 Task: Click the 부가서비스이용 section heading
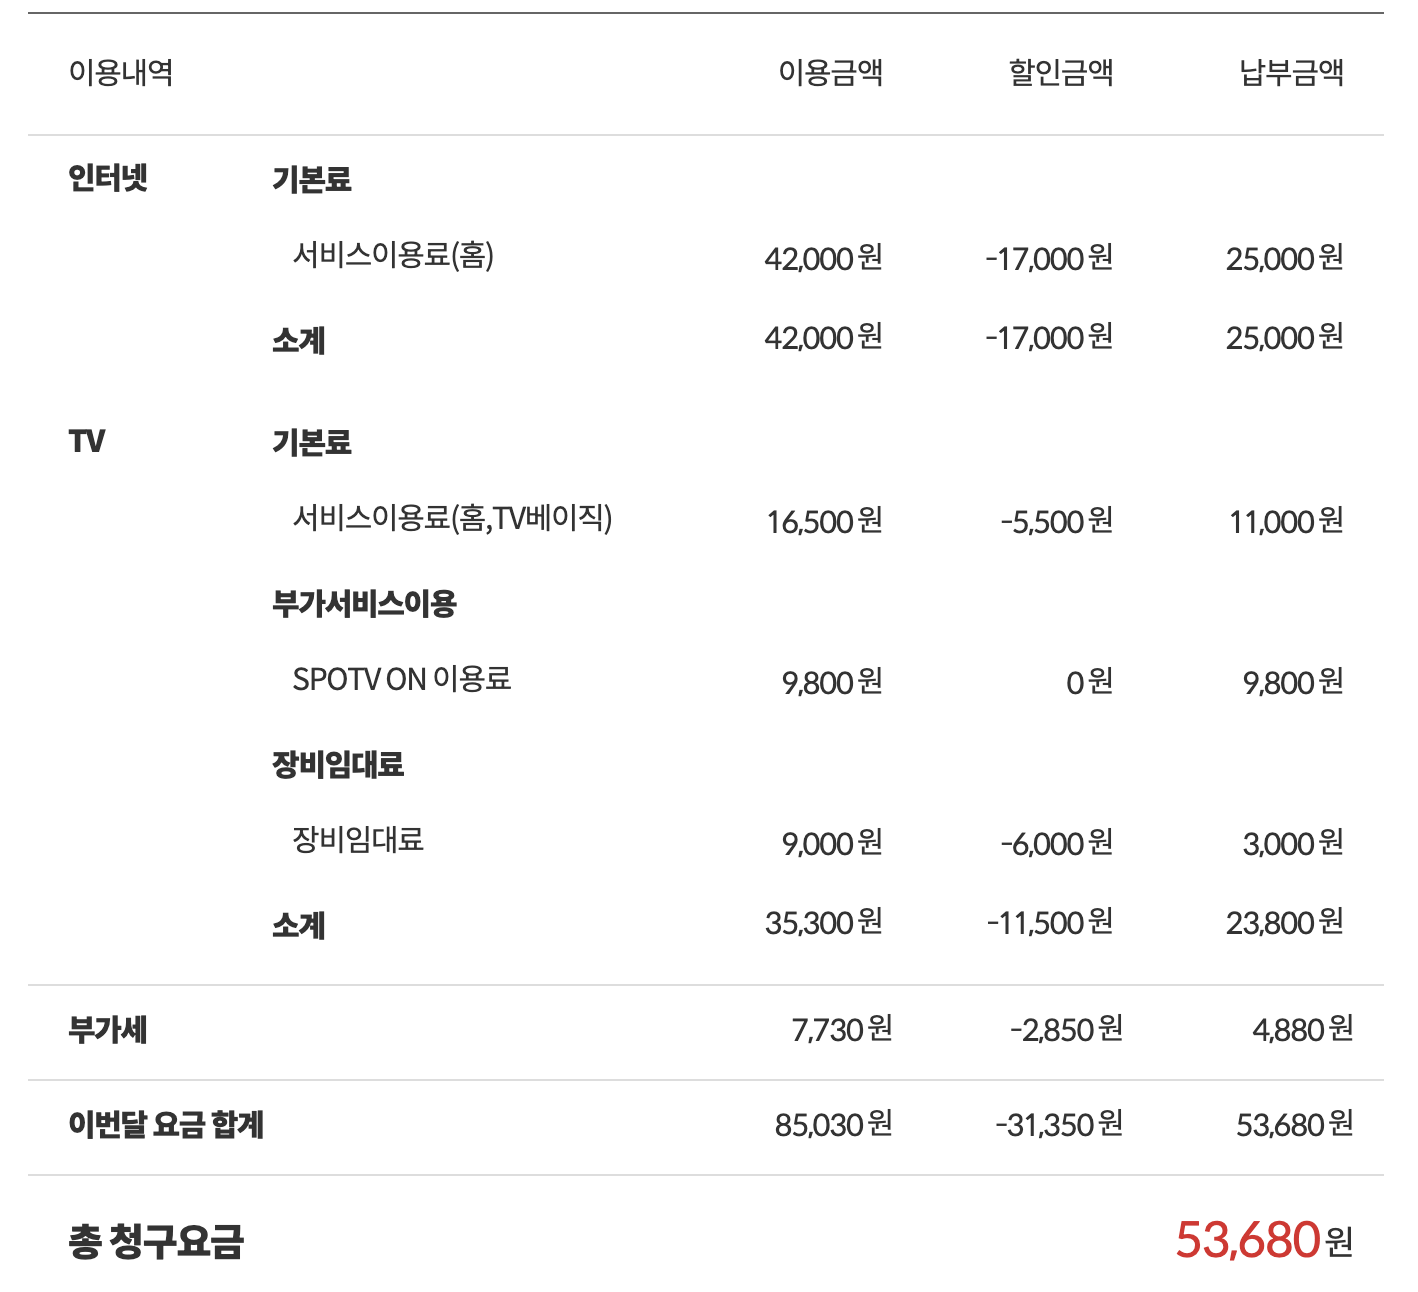[x=364, y=603]
